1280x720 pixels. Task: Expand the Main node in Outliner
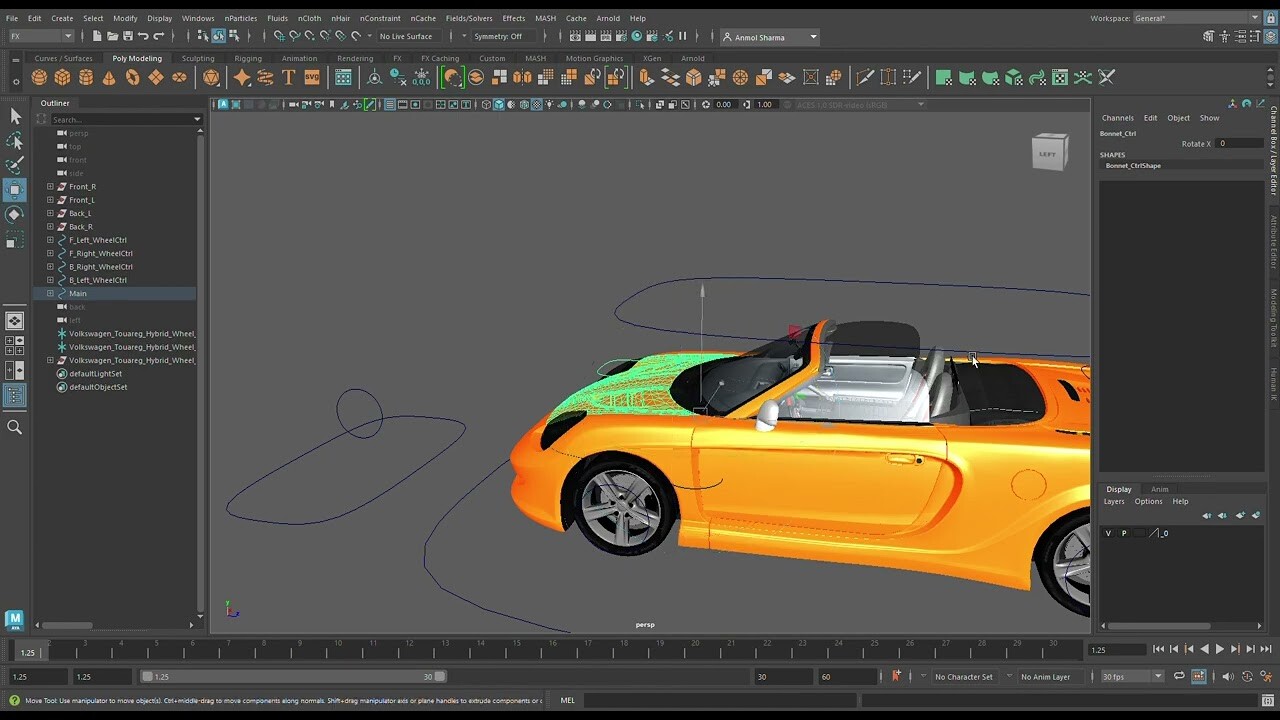(x=50, y=293)
